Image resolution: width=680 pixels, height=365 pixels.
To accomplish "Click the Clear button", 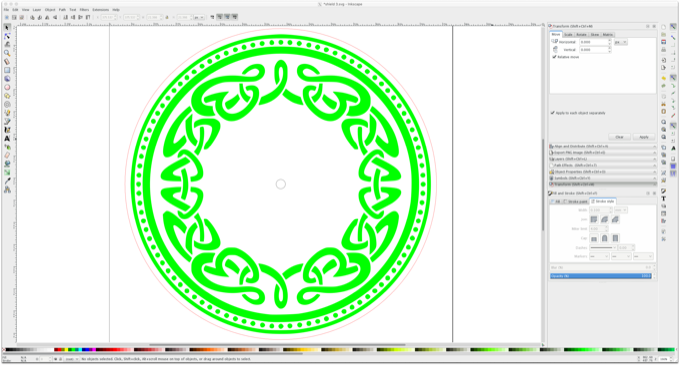I will click(x=619, y=137).
